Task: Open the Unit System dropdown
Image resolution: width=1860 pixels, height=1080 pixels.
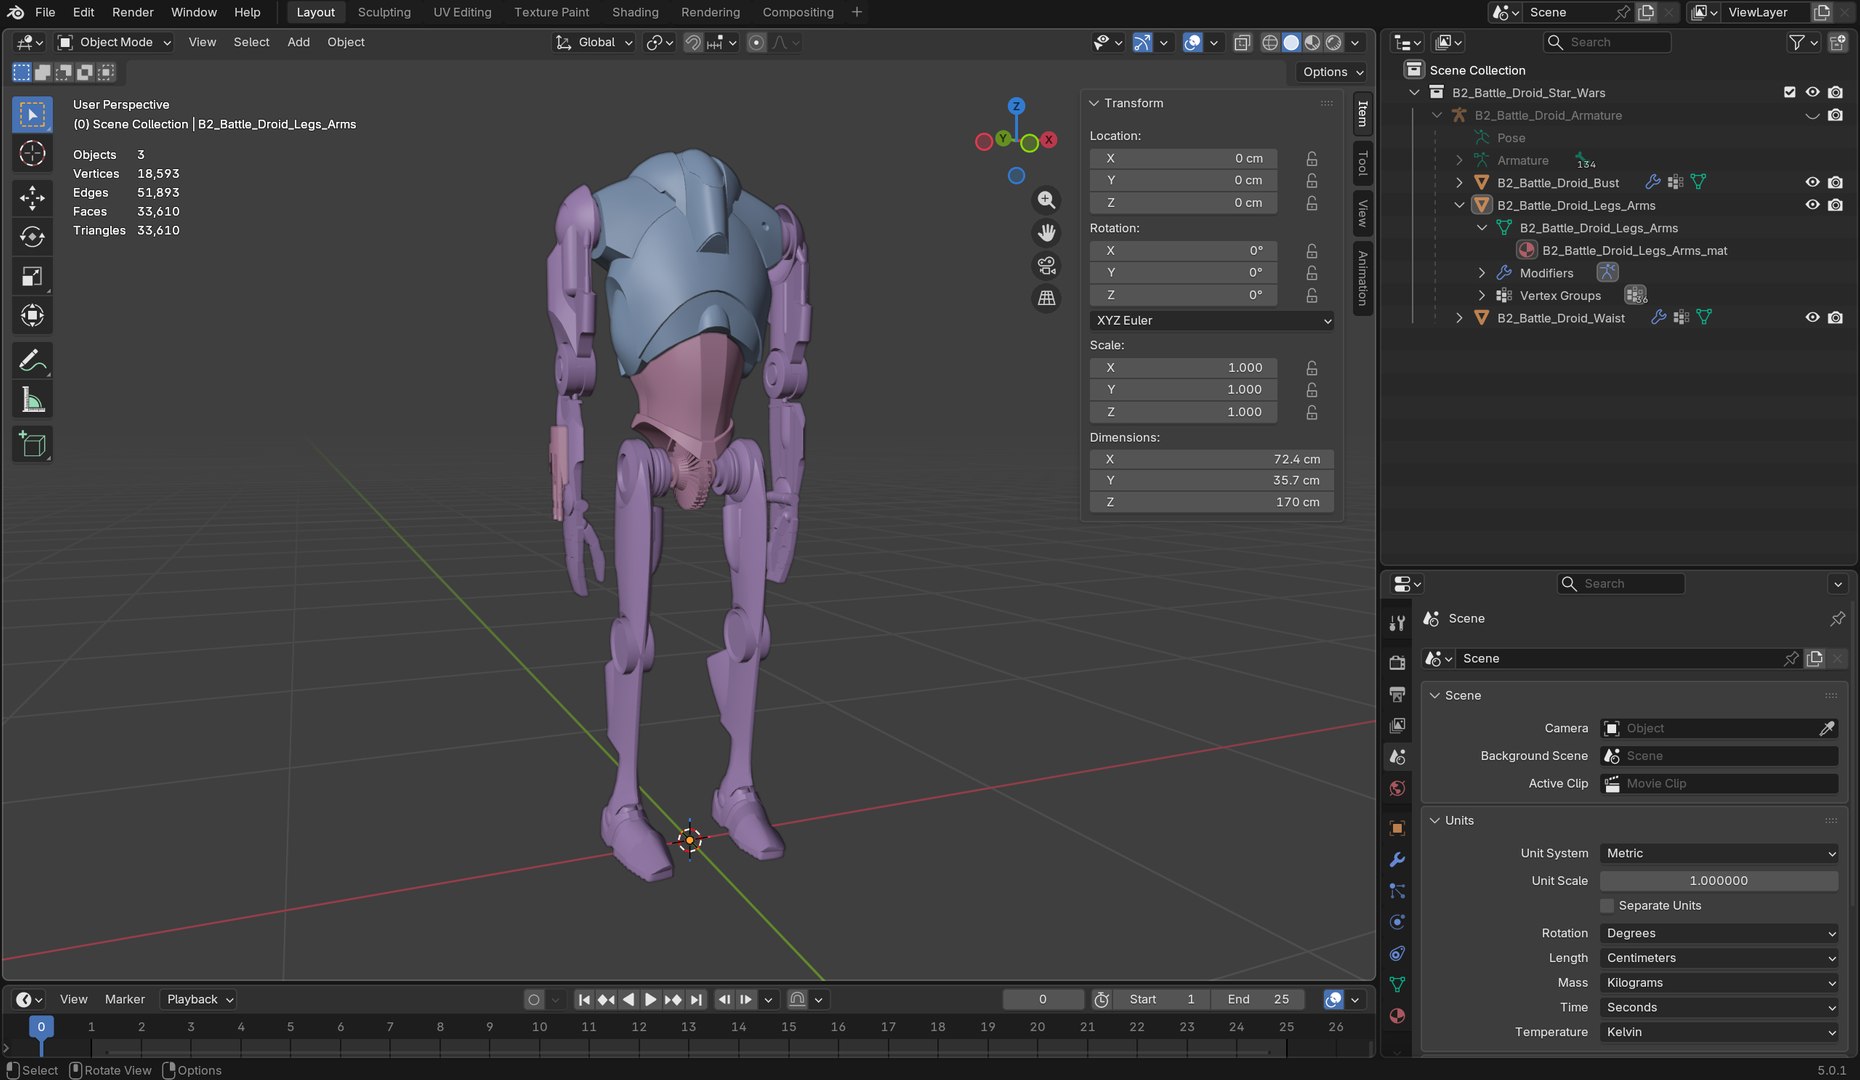Action: pyautogui.click(x=1719, y=854)
